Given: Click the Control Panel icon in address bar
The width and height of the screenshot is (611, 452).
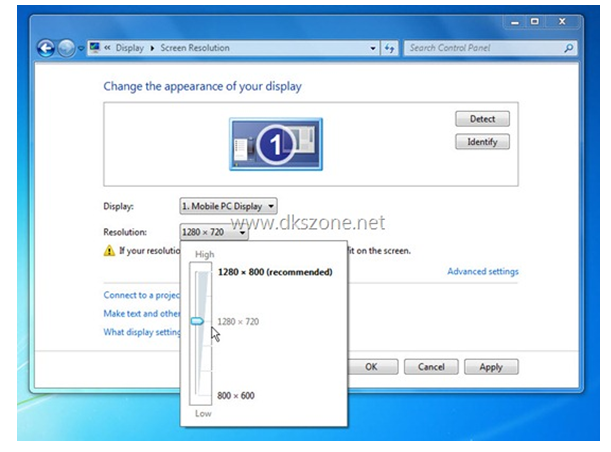Looking at the screenshot, I should tap(95, 48).
